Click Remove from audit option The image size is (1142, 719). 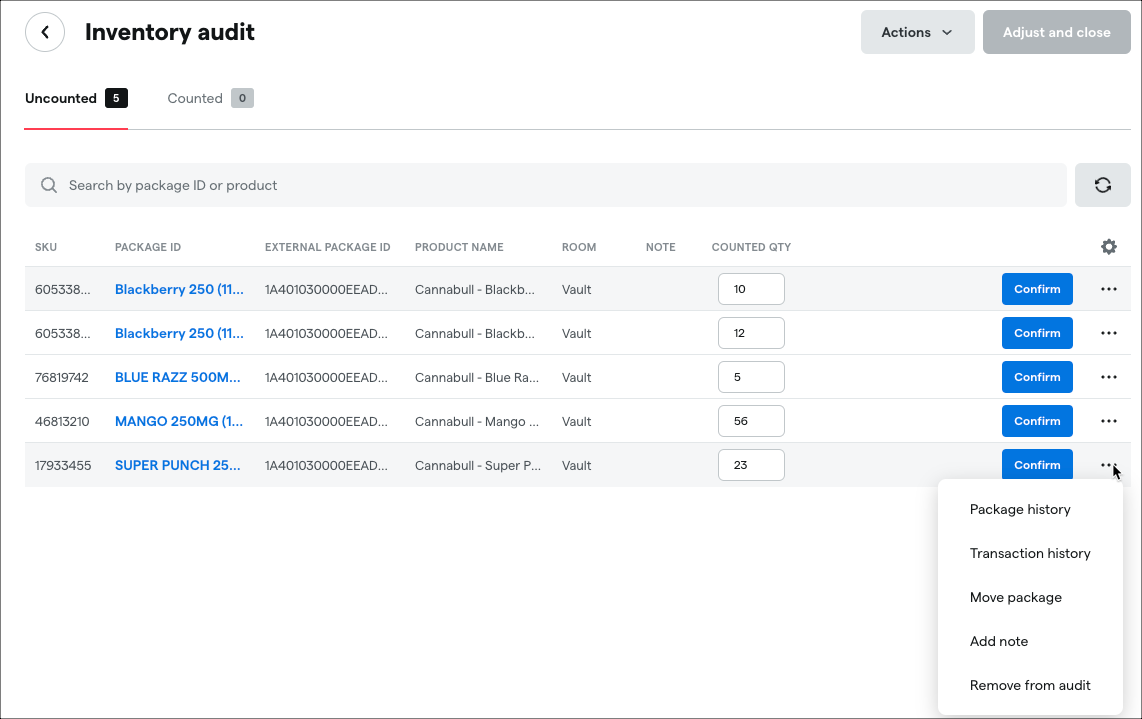tap(1029, 685)
